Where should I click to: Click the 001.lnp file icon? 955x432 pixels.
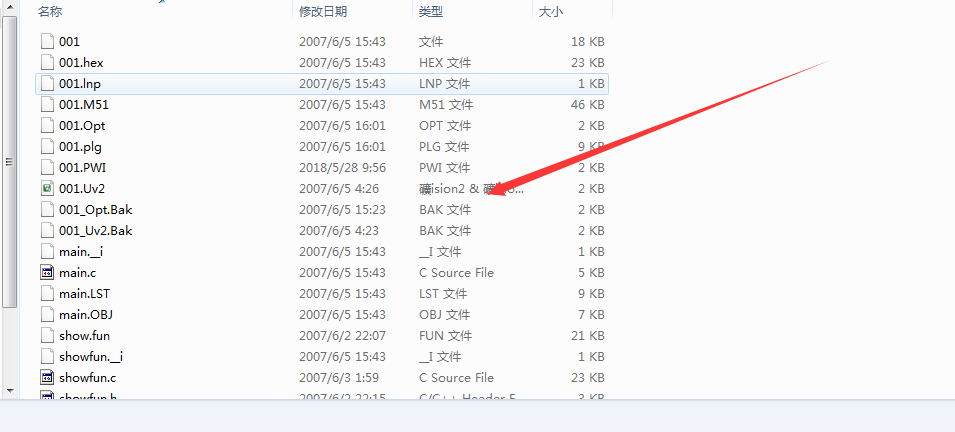coord(48,83)
